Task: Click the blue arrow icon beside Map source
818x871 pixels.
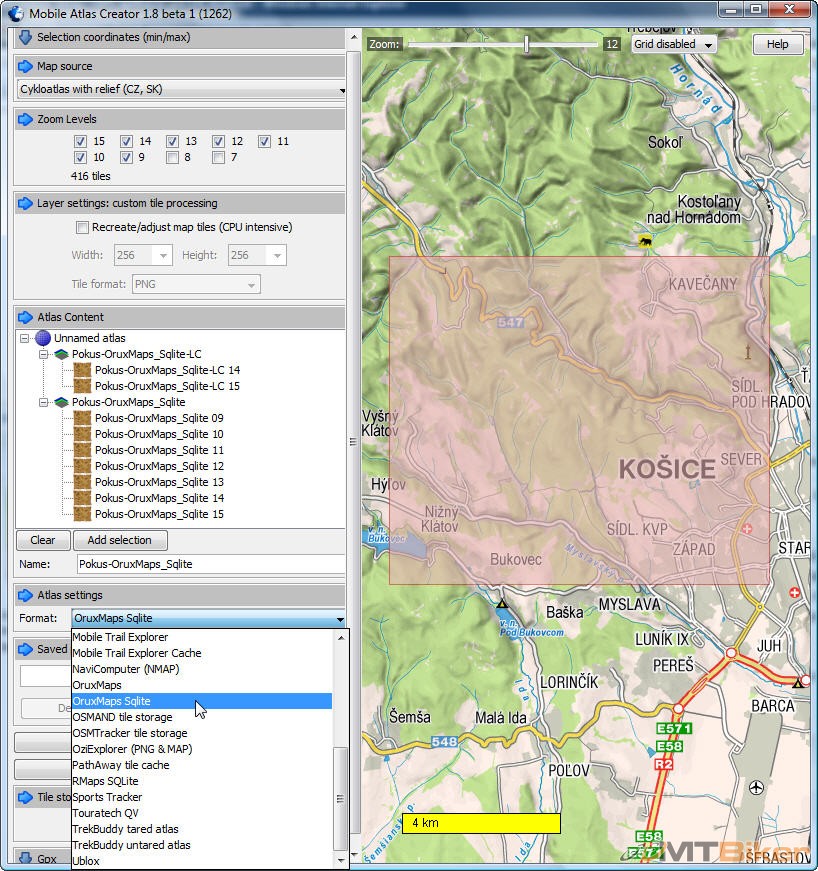Action: pos(26,66)
